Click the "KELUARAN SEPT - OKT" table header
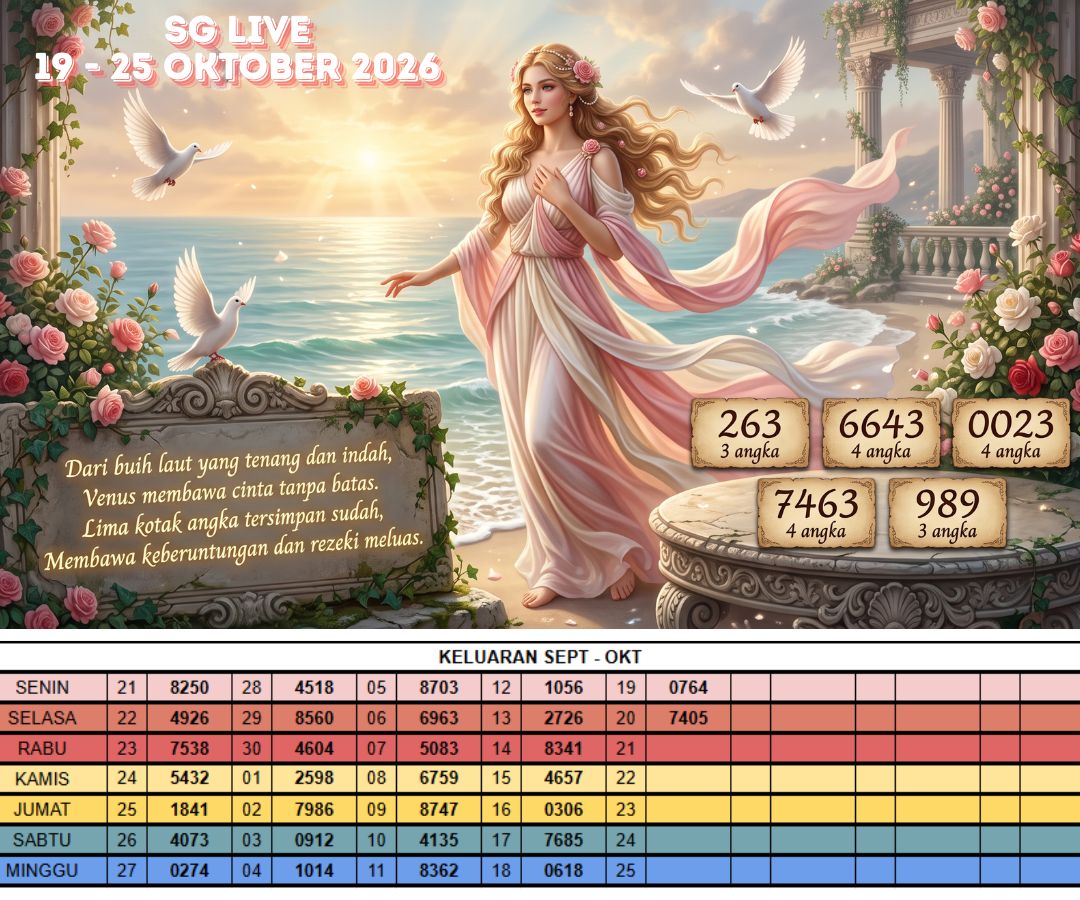 [x=540, y=657]
